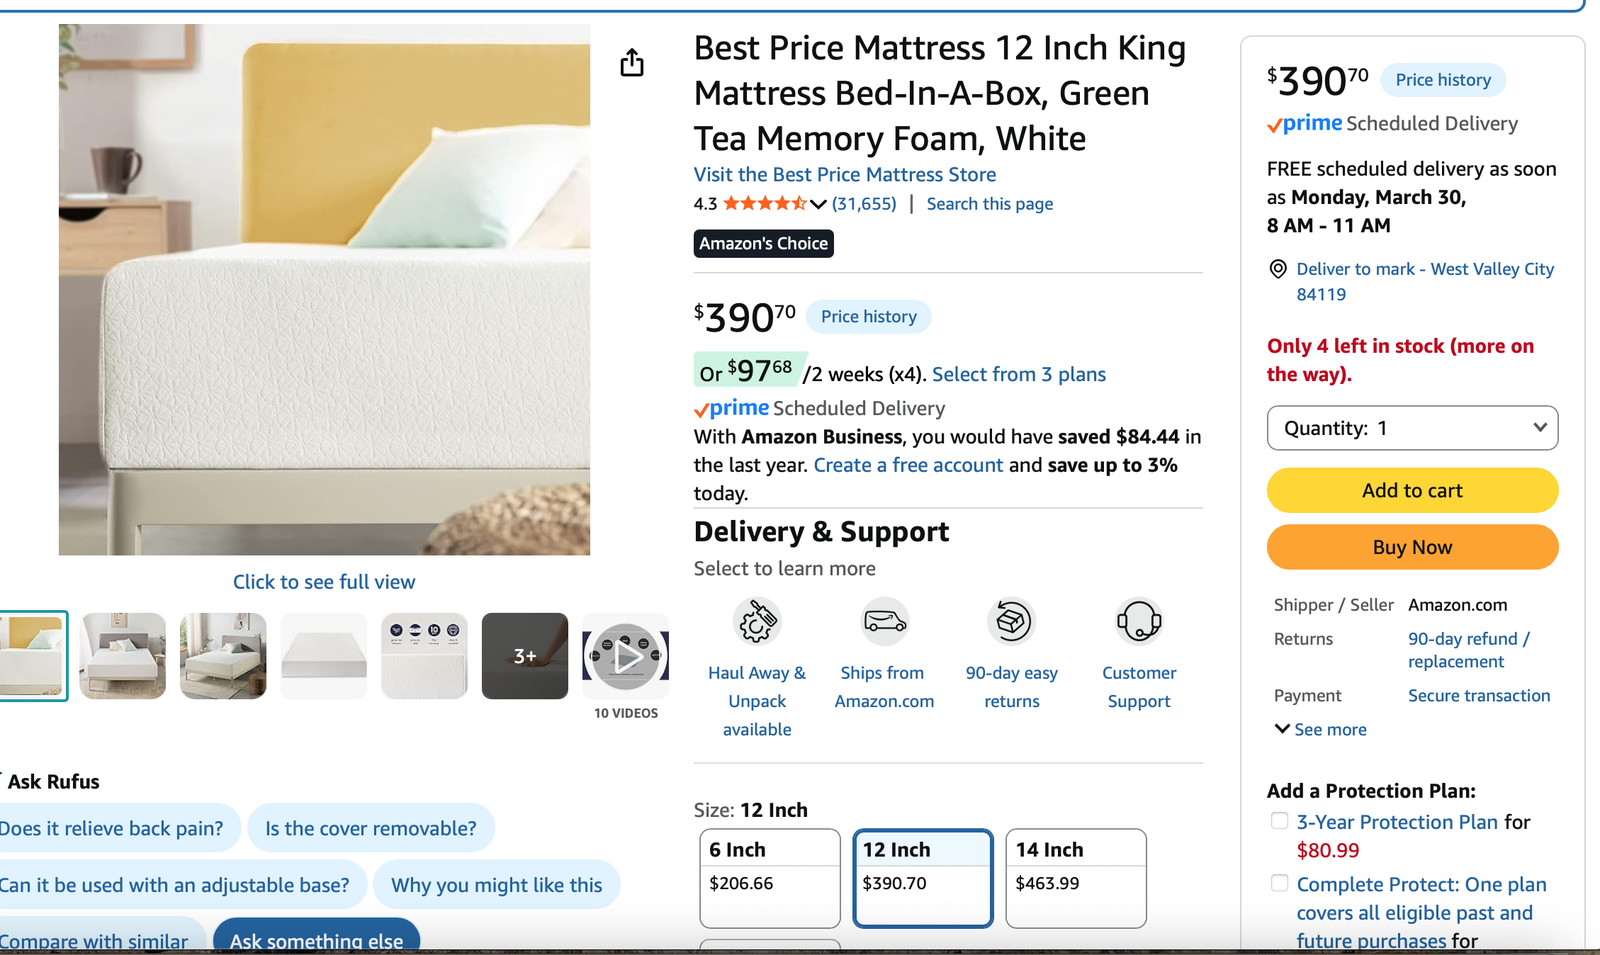
Task: Click the Add to cart button
Action: click(1411, 490)
